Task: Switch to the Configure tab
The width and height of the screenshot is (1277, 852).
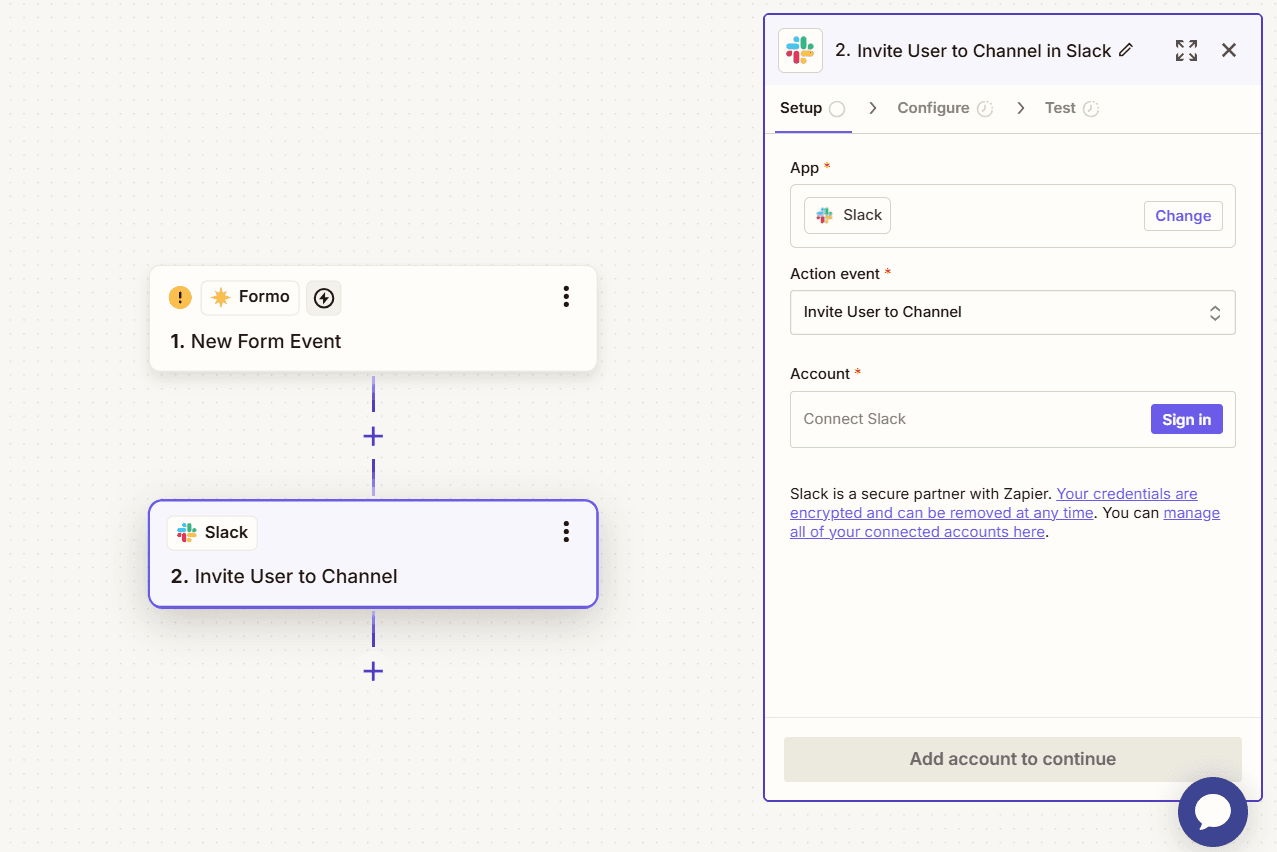Action: tap(944, 108)
